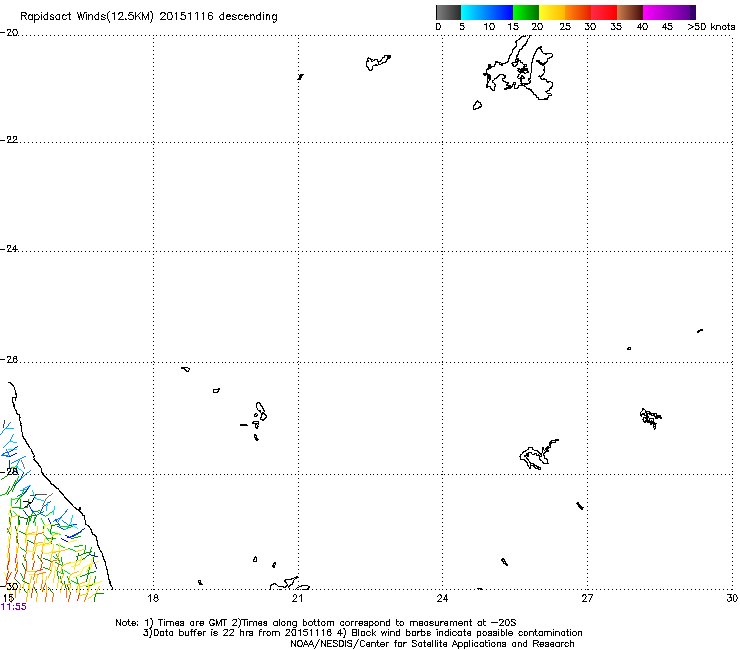Click the purple '11:55' swath time label
The image size is (740, 650).
click(14, 607)
